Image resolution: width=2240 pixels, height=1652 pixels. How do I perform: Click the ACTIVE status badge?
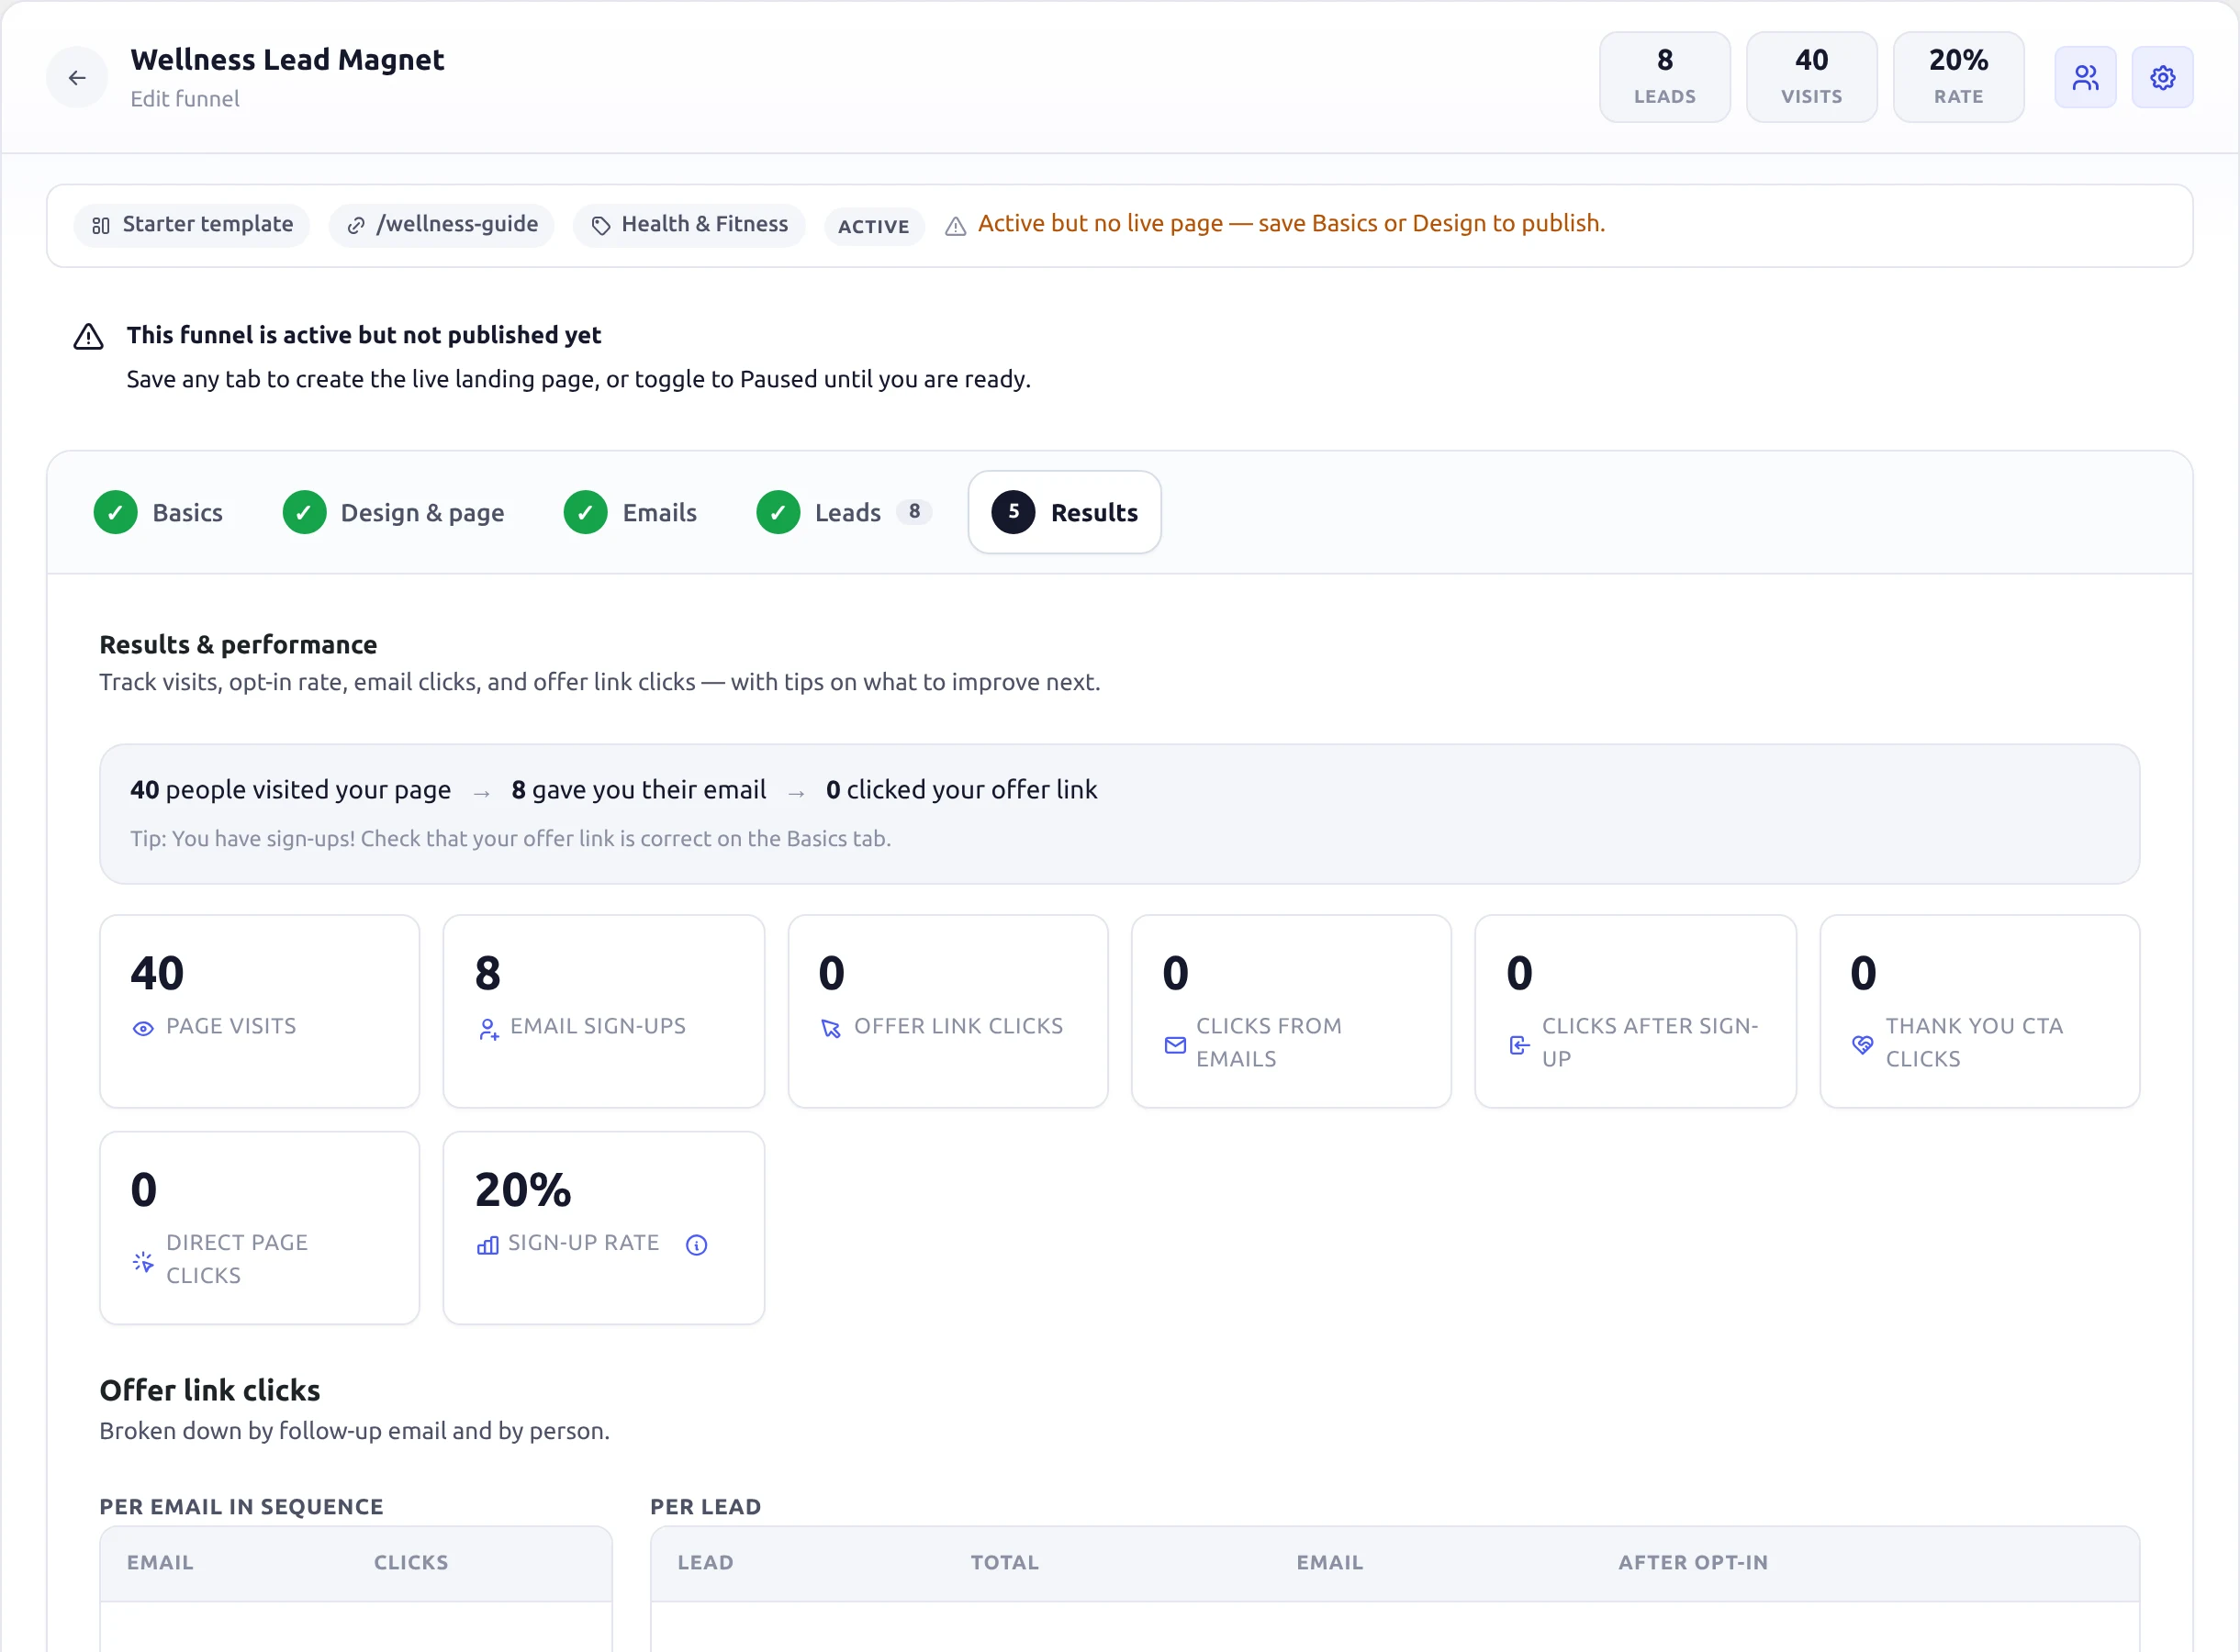873,226
